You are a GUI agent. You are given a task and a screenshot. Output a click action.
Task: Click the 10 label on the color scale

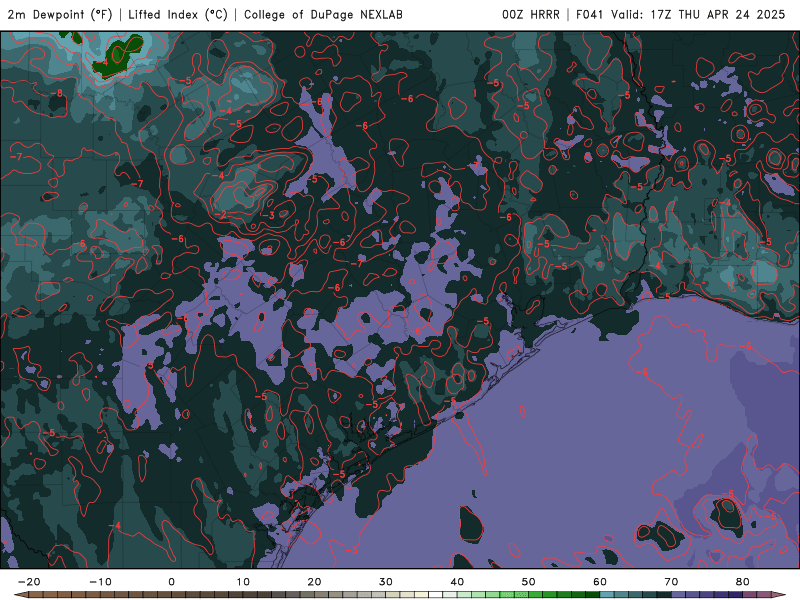point(243,582)
